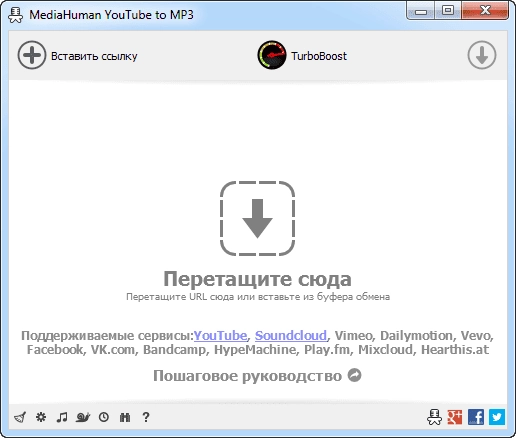Click the MediaHuman app icon in title bar
This screenshot has height=438, width=516.
coord(15,15)
